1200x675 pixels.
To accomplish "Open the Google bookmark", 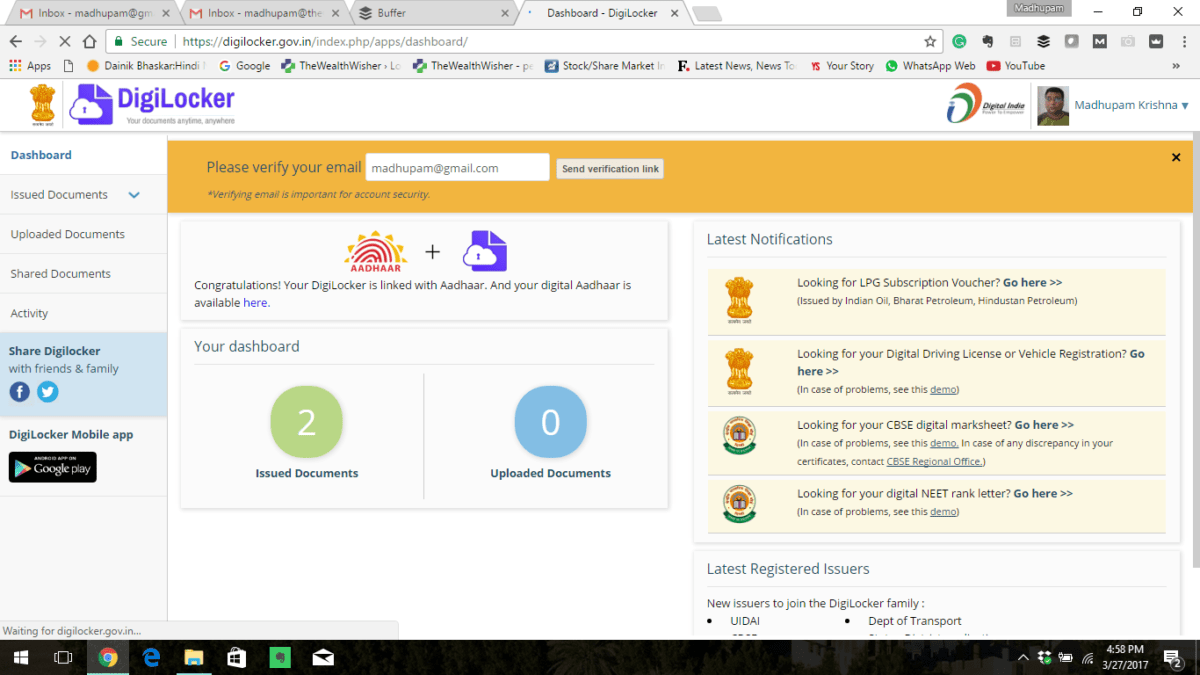I will (244, 66).
